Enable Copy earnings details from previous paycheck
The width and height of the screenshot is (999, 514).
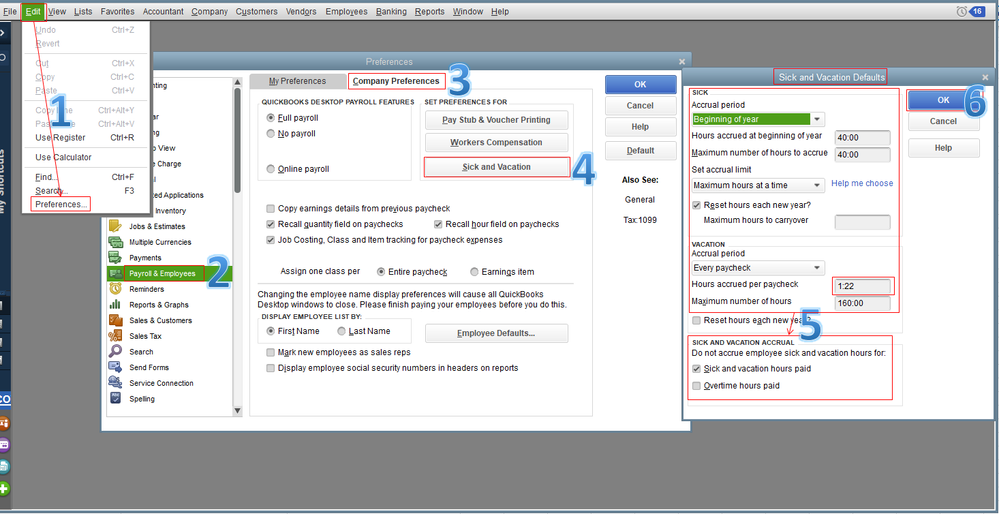coord(271,208)
